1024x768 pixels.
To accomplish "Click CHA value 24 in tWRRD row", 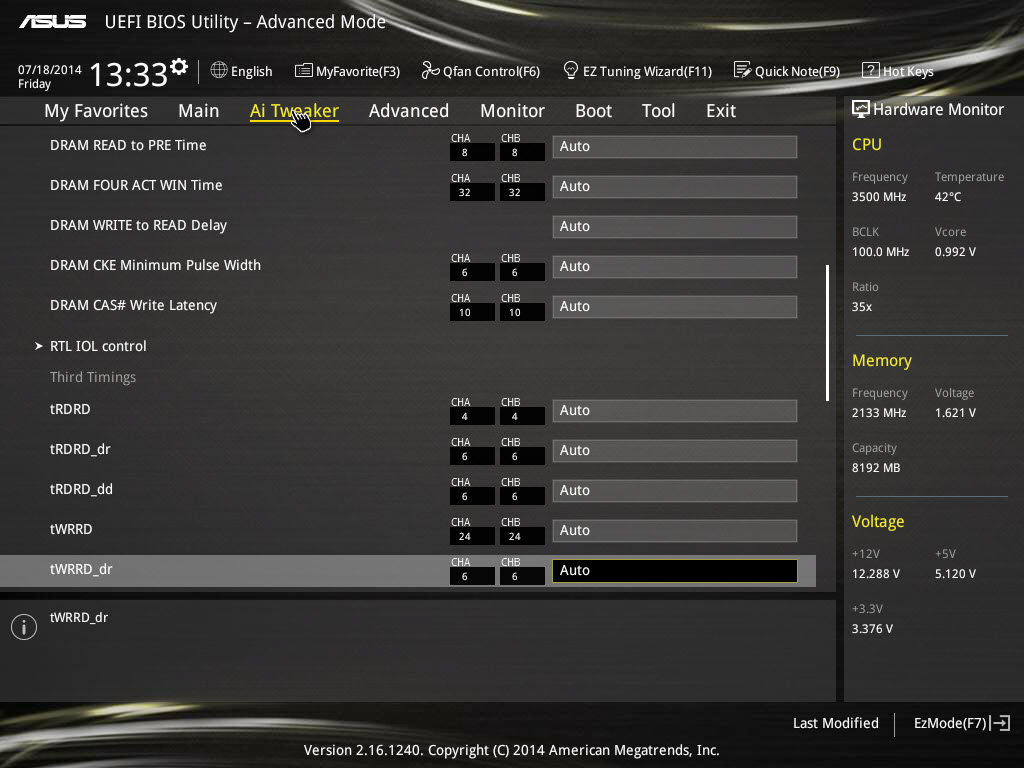I will [x=472, y=537].
